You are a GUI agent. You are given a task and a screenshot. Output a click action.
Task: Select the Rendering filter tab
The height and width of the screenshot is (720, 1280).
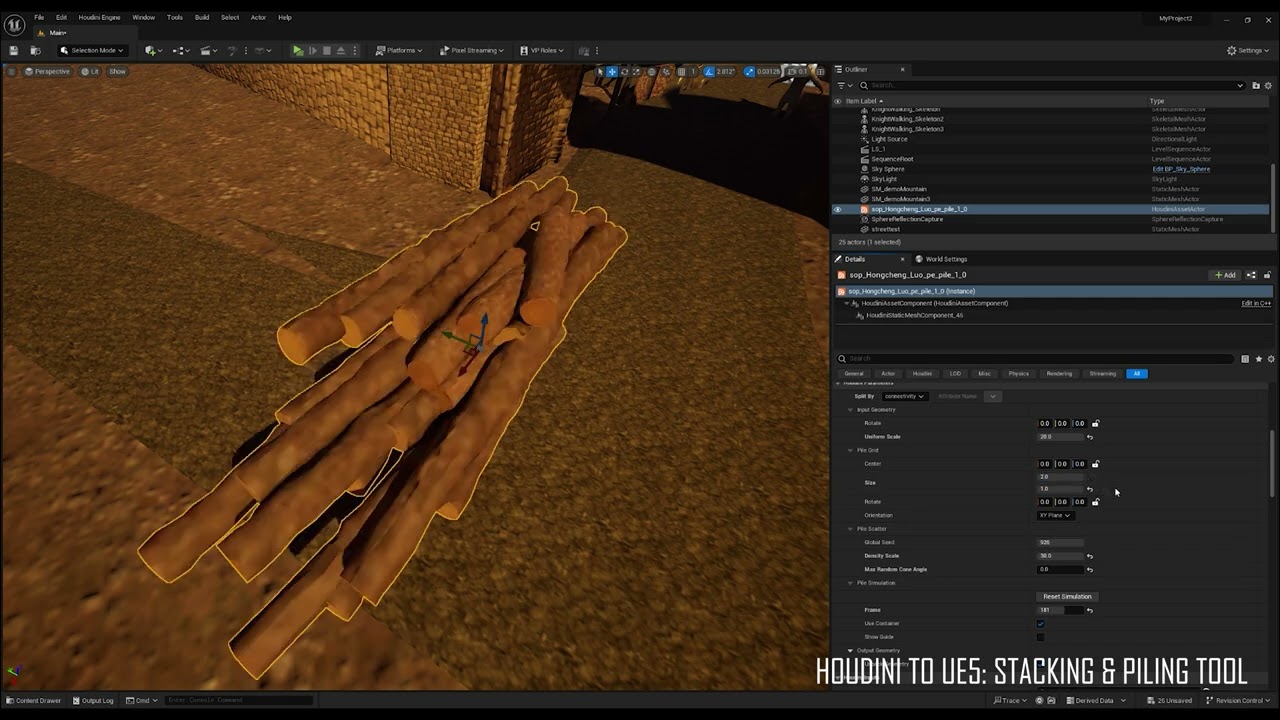(1059, 374)
